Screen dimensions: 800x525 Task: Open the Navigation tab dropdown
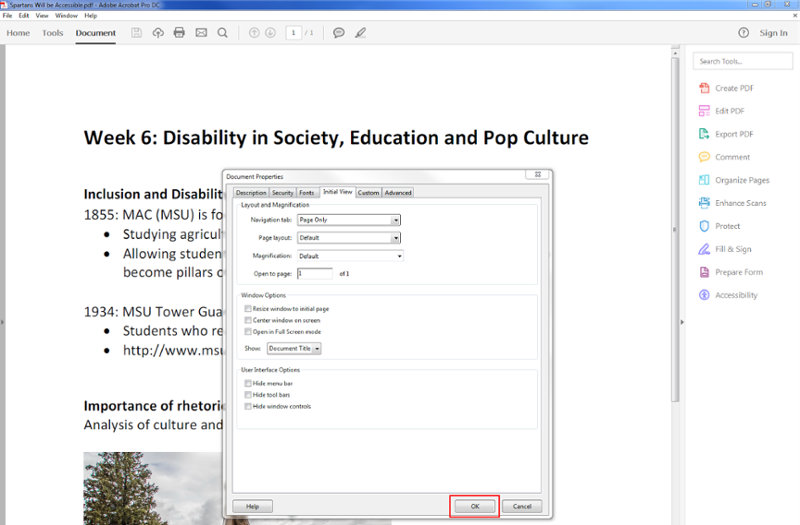click(349, 220)
